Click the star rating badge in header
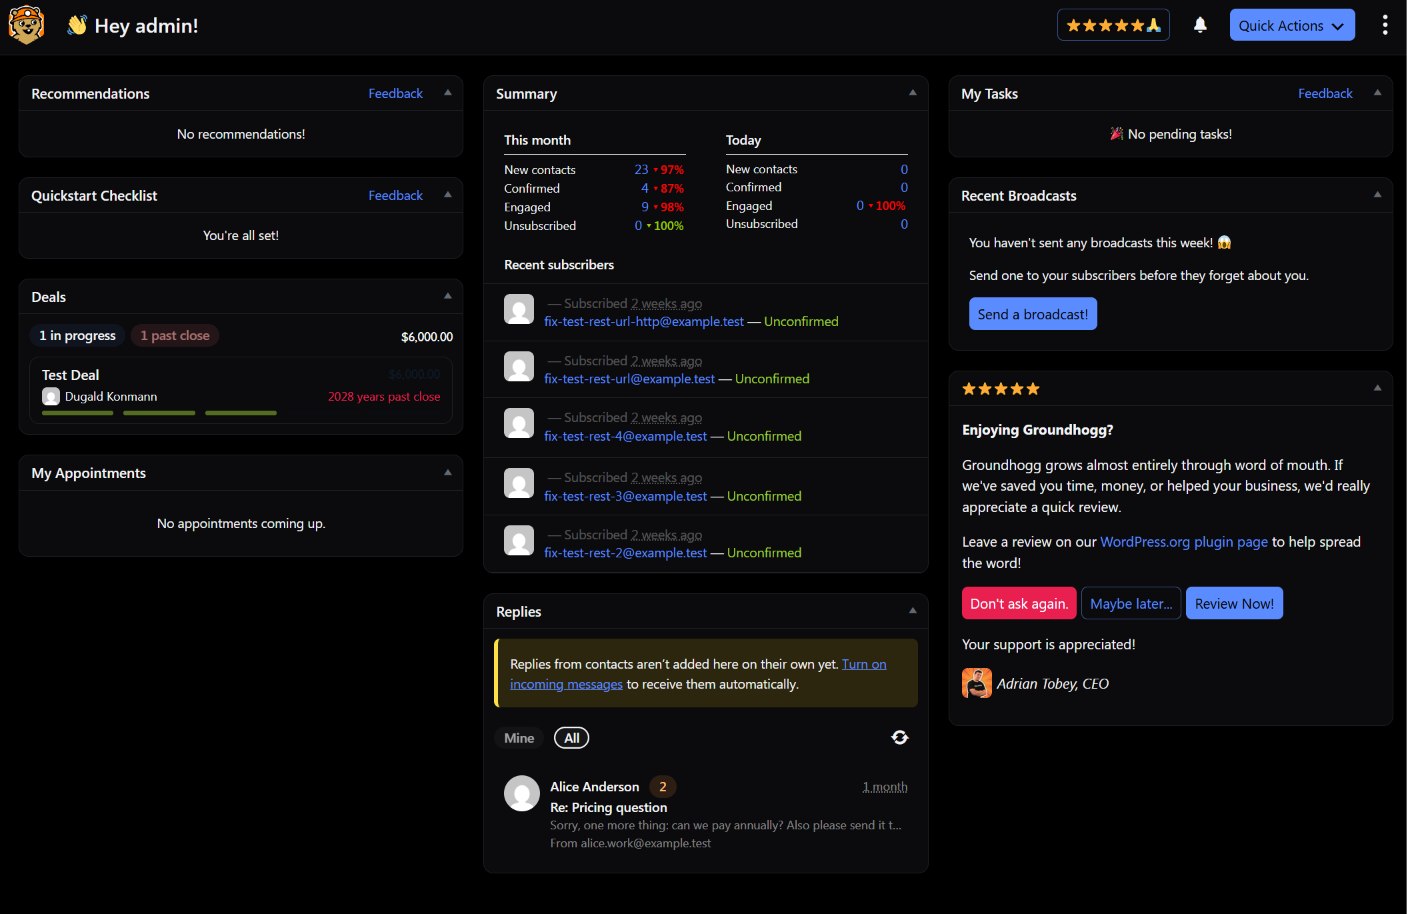The image size is (1407, 914). (x=1113, y=25)
